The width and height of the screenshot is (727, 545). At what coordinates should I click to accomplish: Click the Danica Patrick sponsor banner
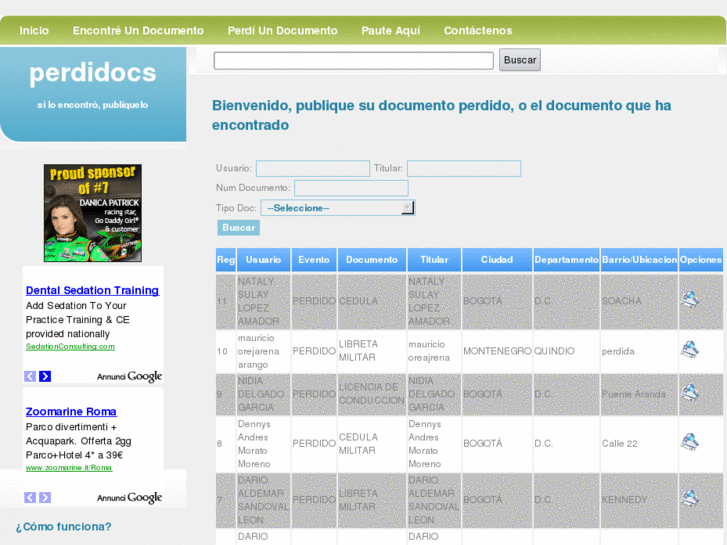pyautogui.click(x=93, y=213)
